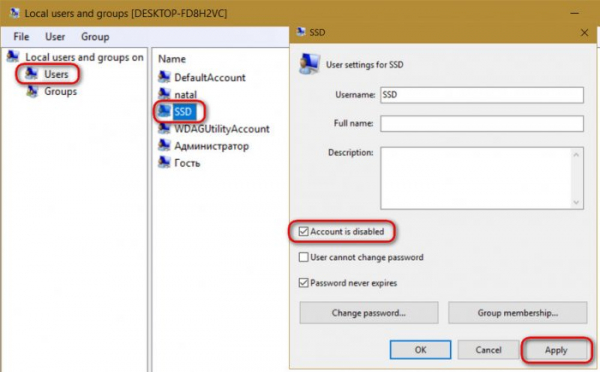
Task: Select Groups node text in tree
Action: point(60,91)
